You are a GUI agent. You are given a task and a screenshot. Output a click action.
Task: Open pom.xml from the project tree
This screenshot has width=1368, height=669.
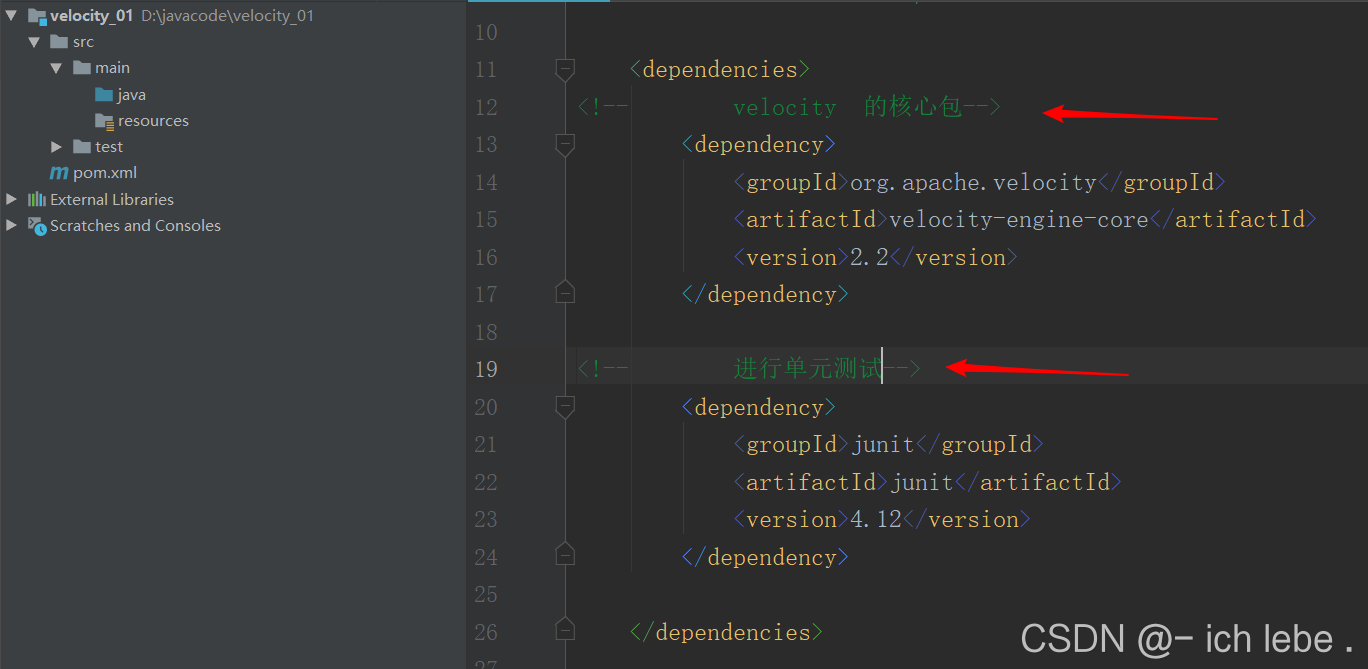coord(105,173)
